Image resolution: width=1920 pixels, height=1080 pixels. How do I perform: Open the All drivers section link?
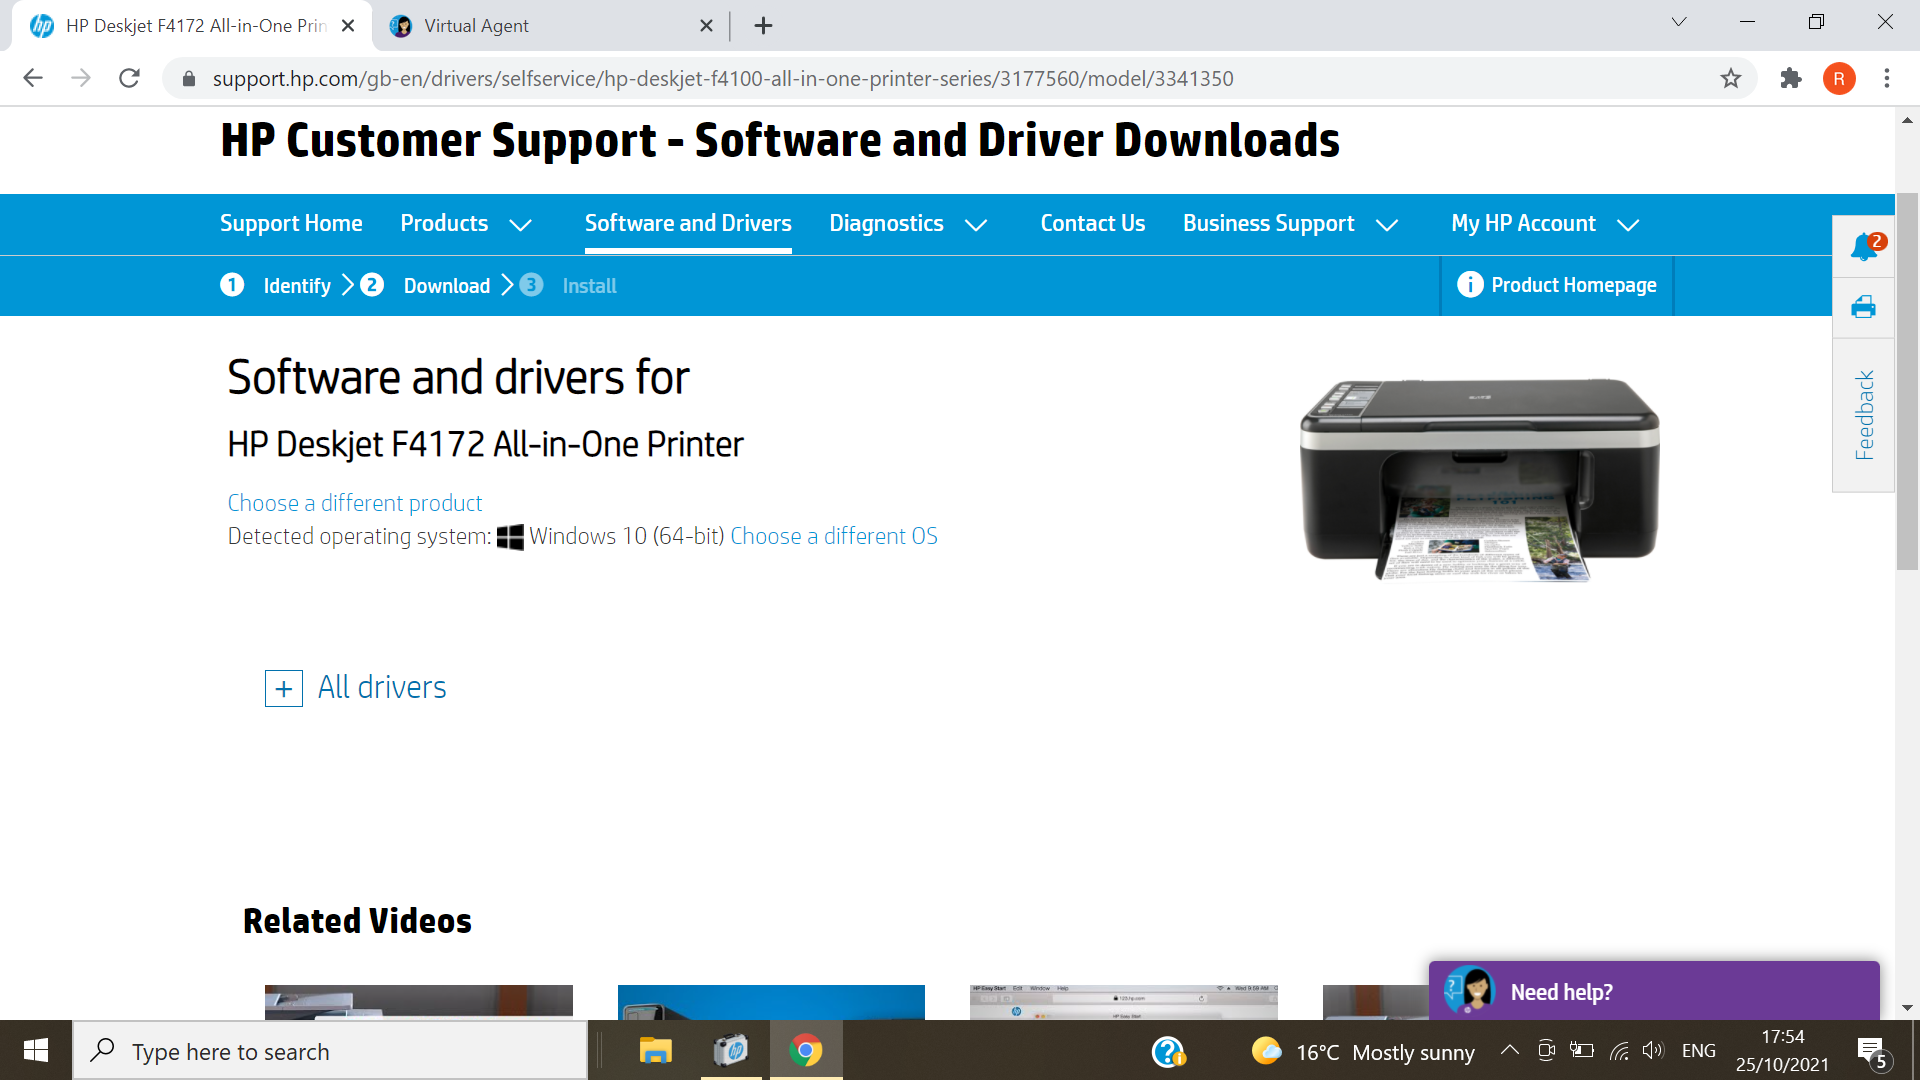[x=382, y=687]
